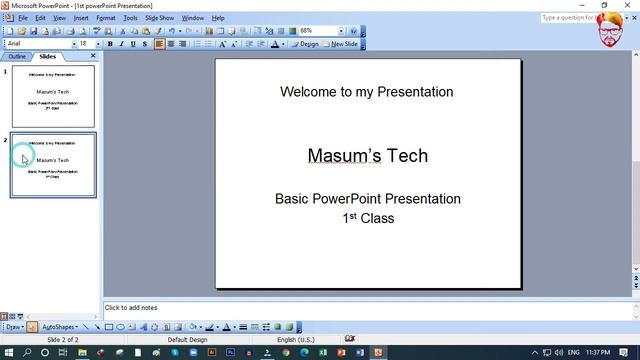Run the Spelling check tool

[97, 31]
